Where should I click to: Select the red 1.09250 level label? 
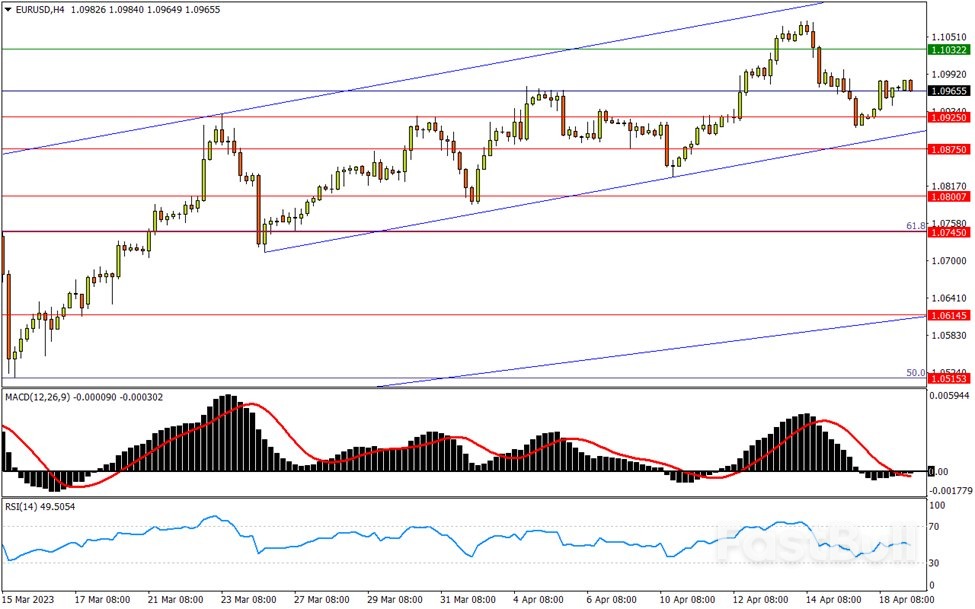(946, 117)
